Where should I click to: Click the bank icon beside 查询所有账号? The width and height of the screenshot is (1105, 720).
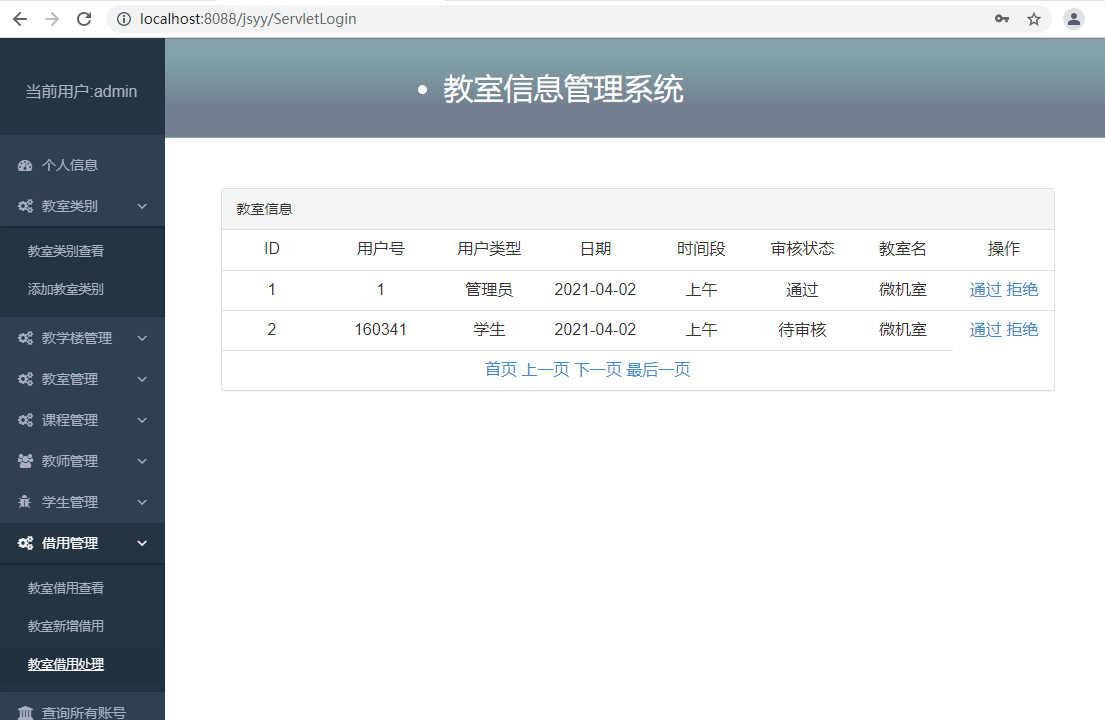25,712
